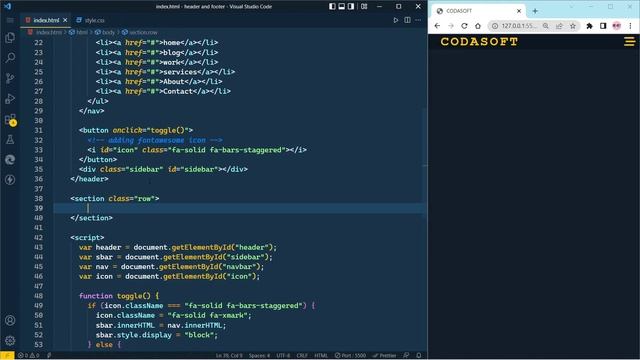Toggle the primary side bar layout
Viewport: 640px width, 360px height.
[332, 7]
